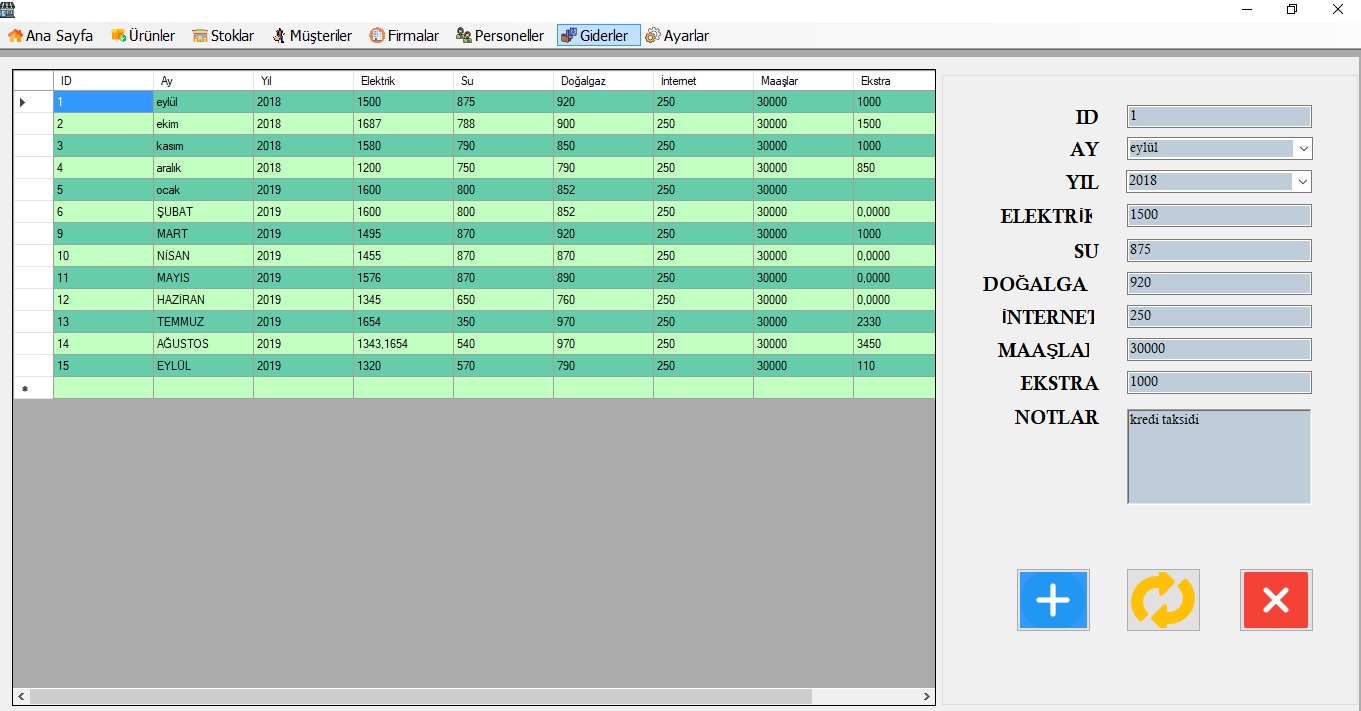Click the MAAŞLAR input field
The image size is (1361, 711).
(x=1219, y=350)
